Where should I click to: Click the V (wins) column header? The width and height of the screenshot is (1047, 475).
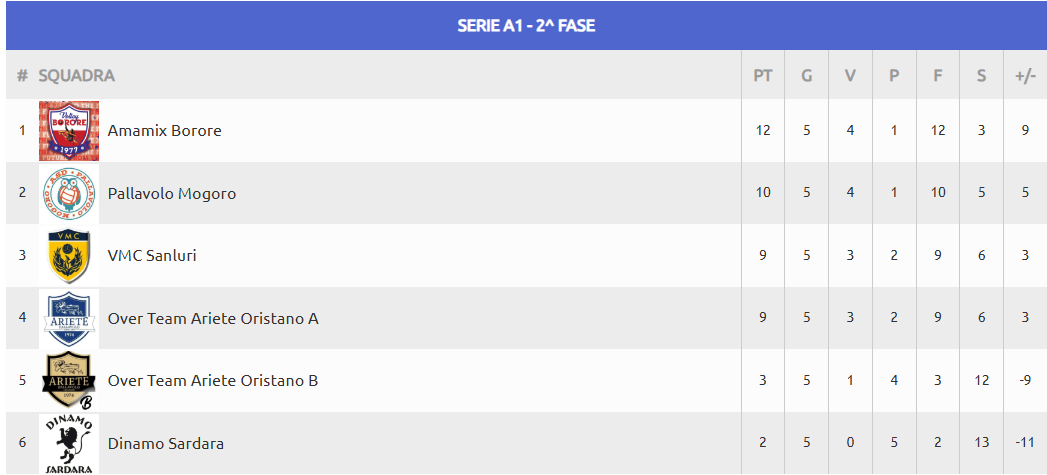(850, 75)
